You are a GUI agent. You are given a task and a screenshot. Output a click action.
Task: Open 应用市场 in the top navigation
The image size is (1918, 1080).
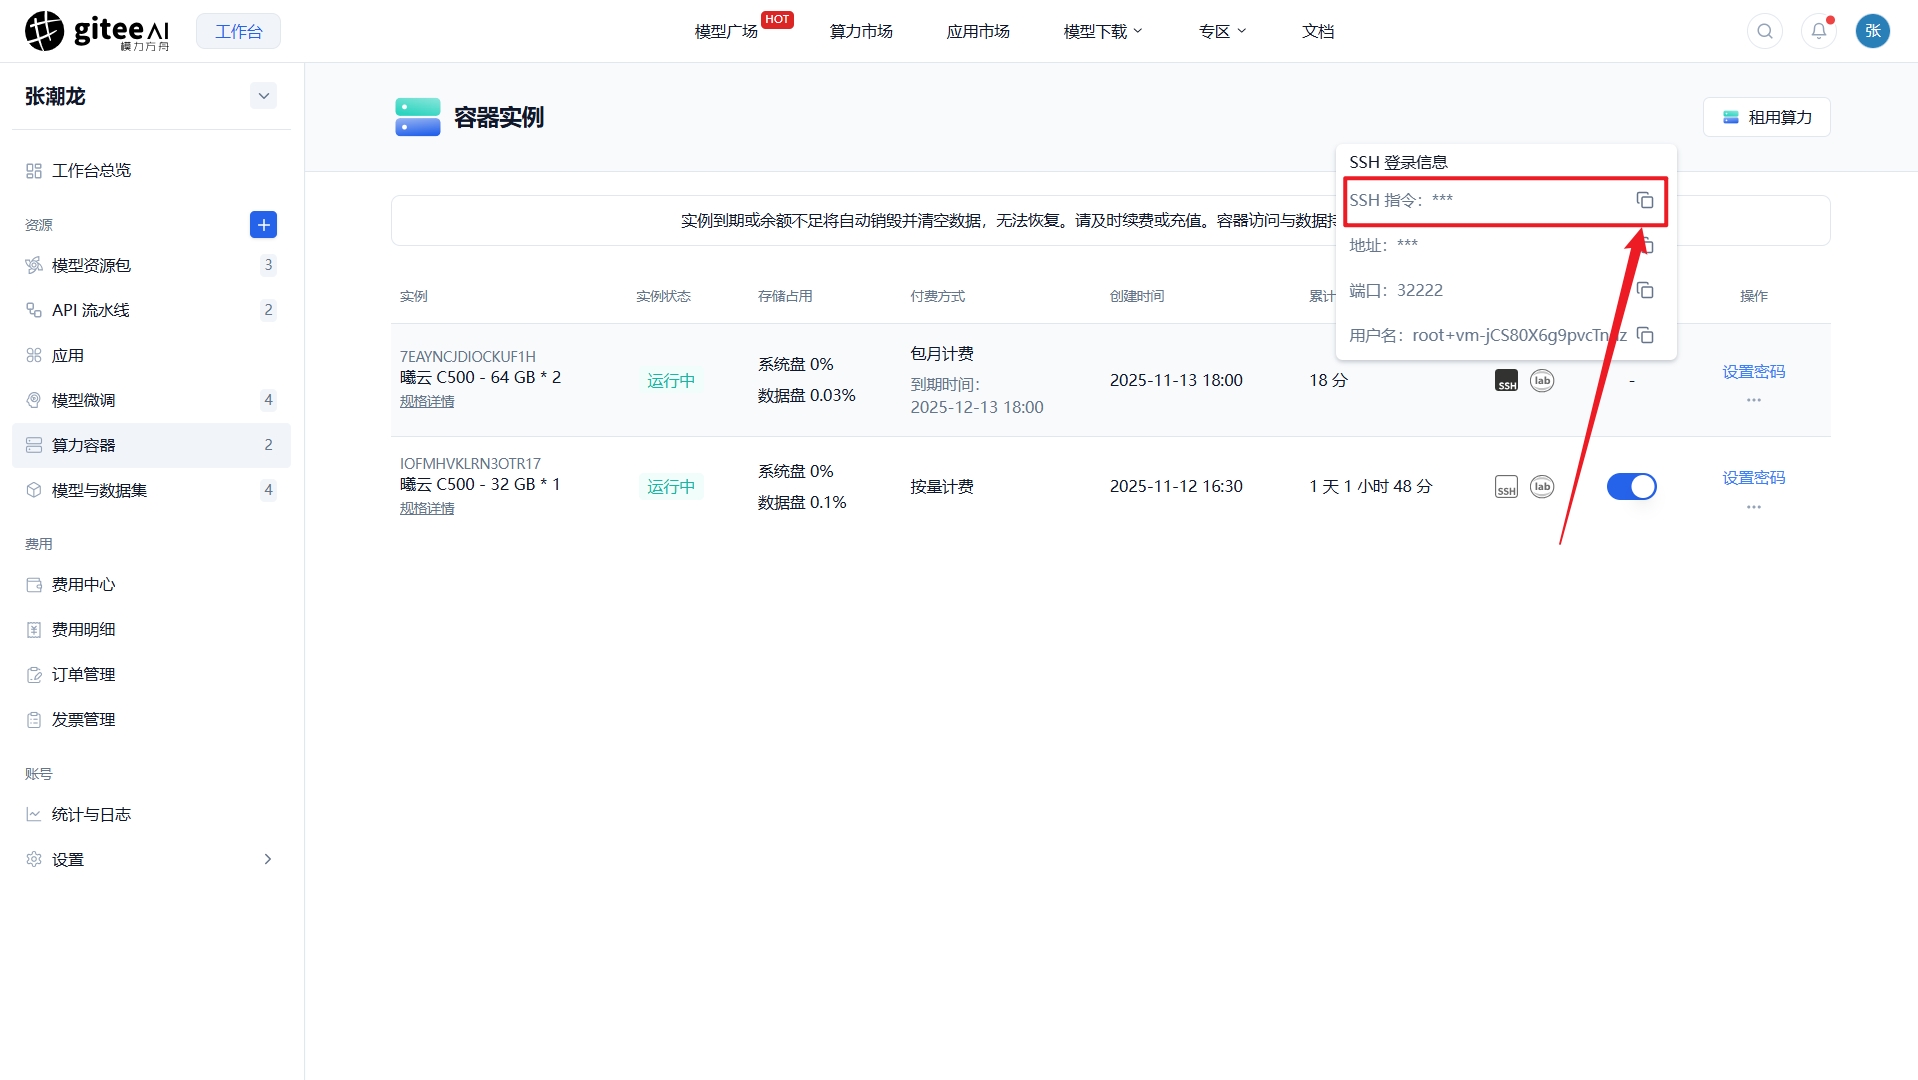tap(978, 31)
